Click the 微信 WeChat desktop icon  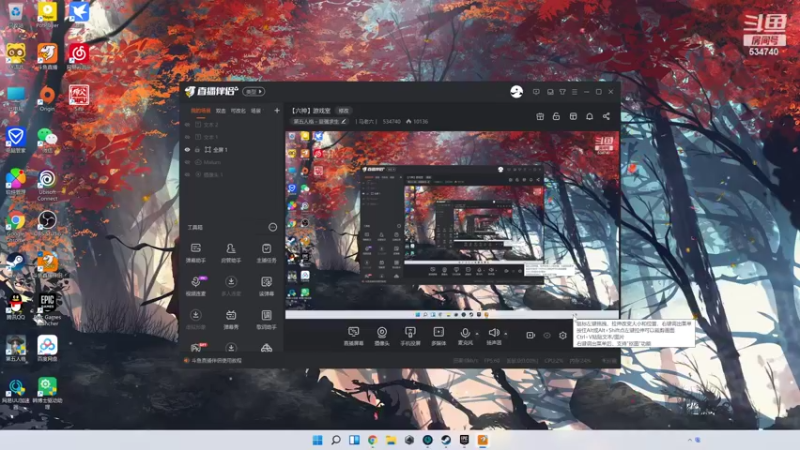tap(47, 141)
